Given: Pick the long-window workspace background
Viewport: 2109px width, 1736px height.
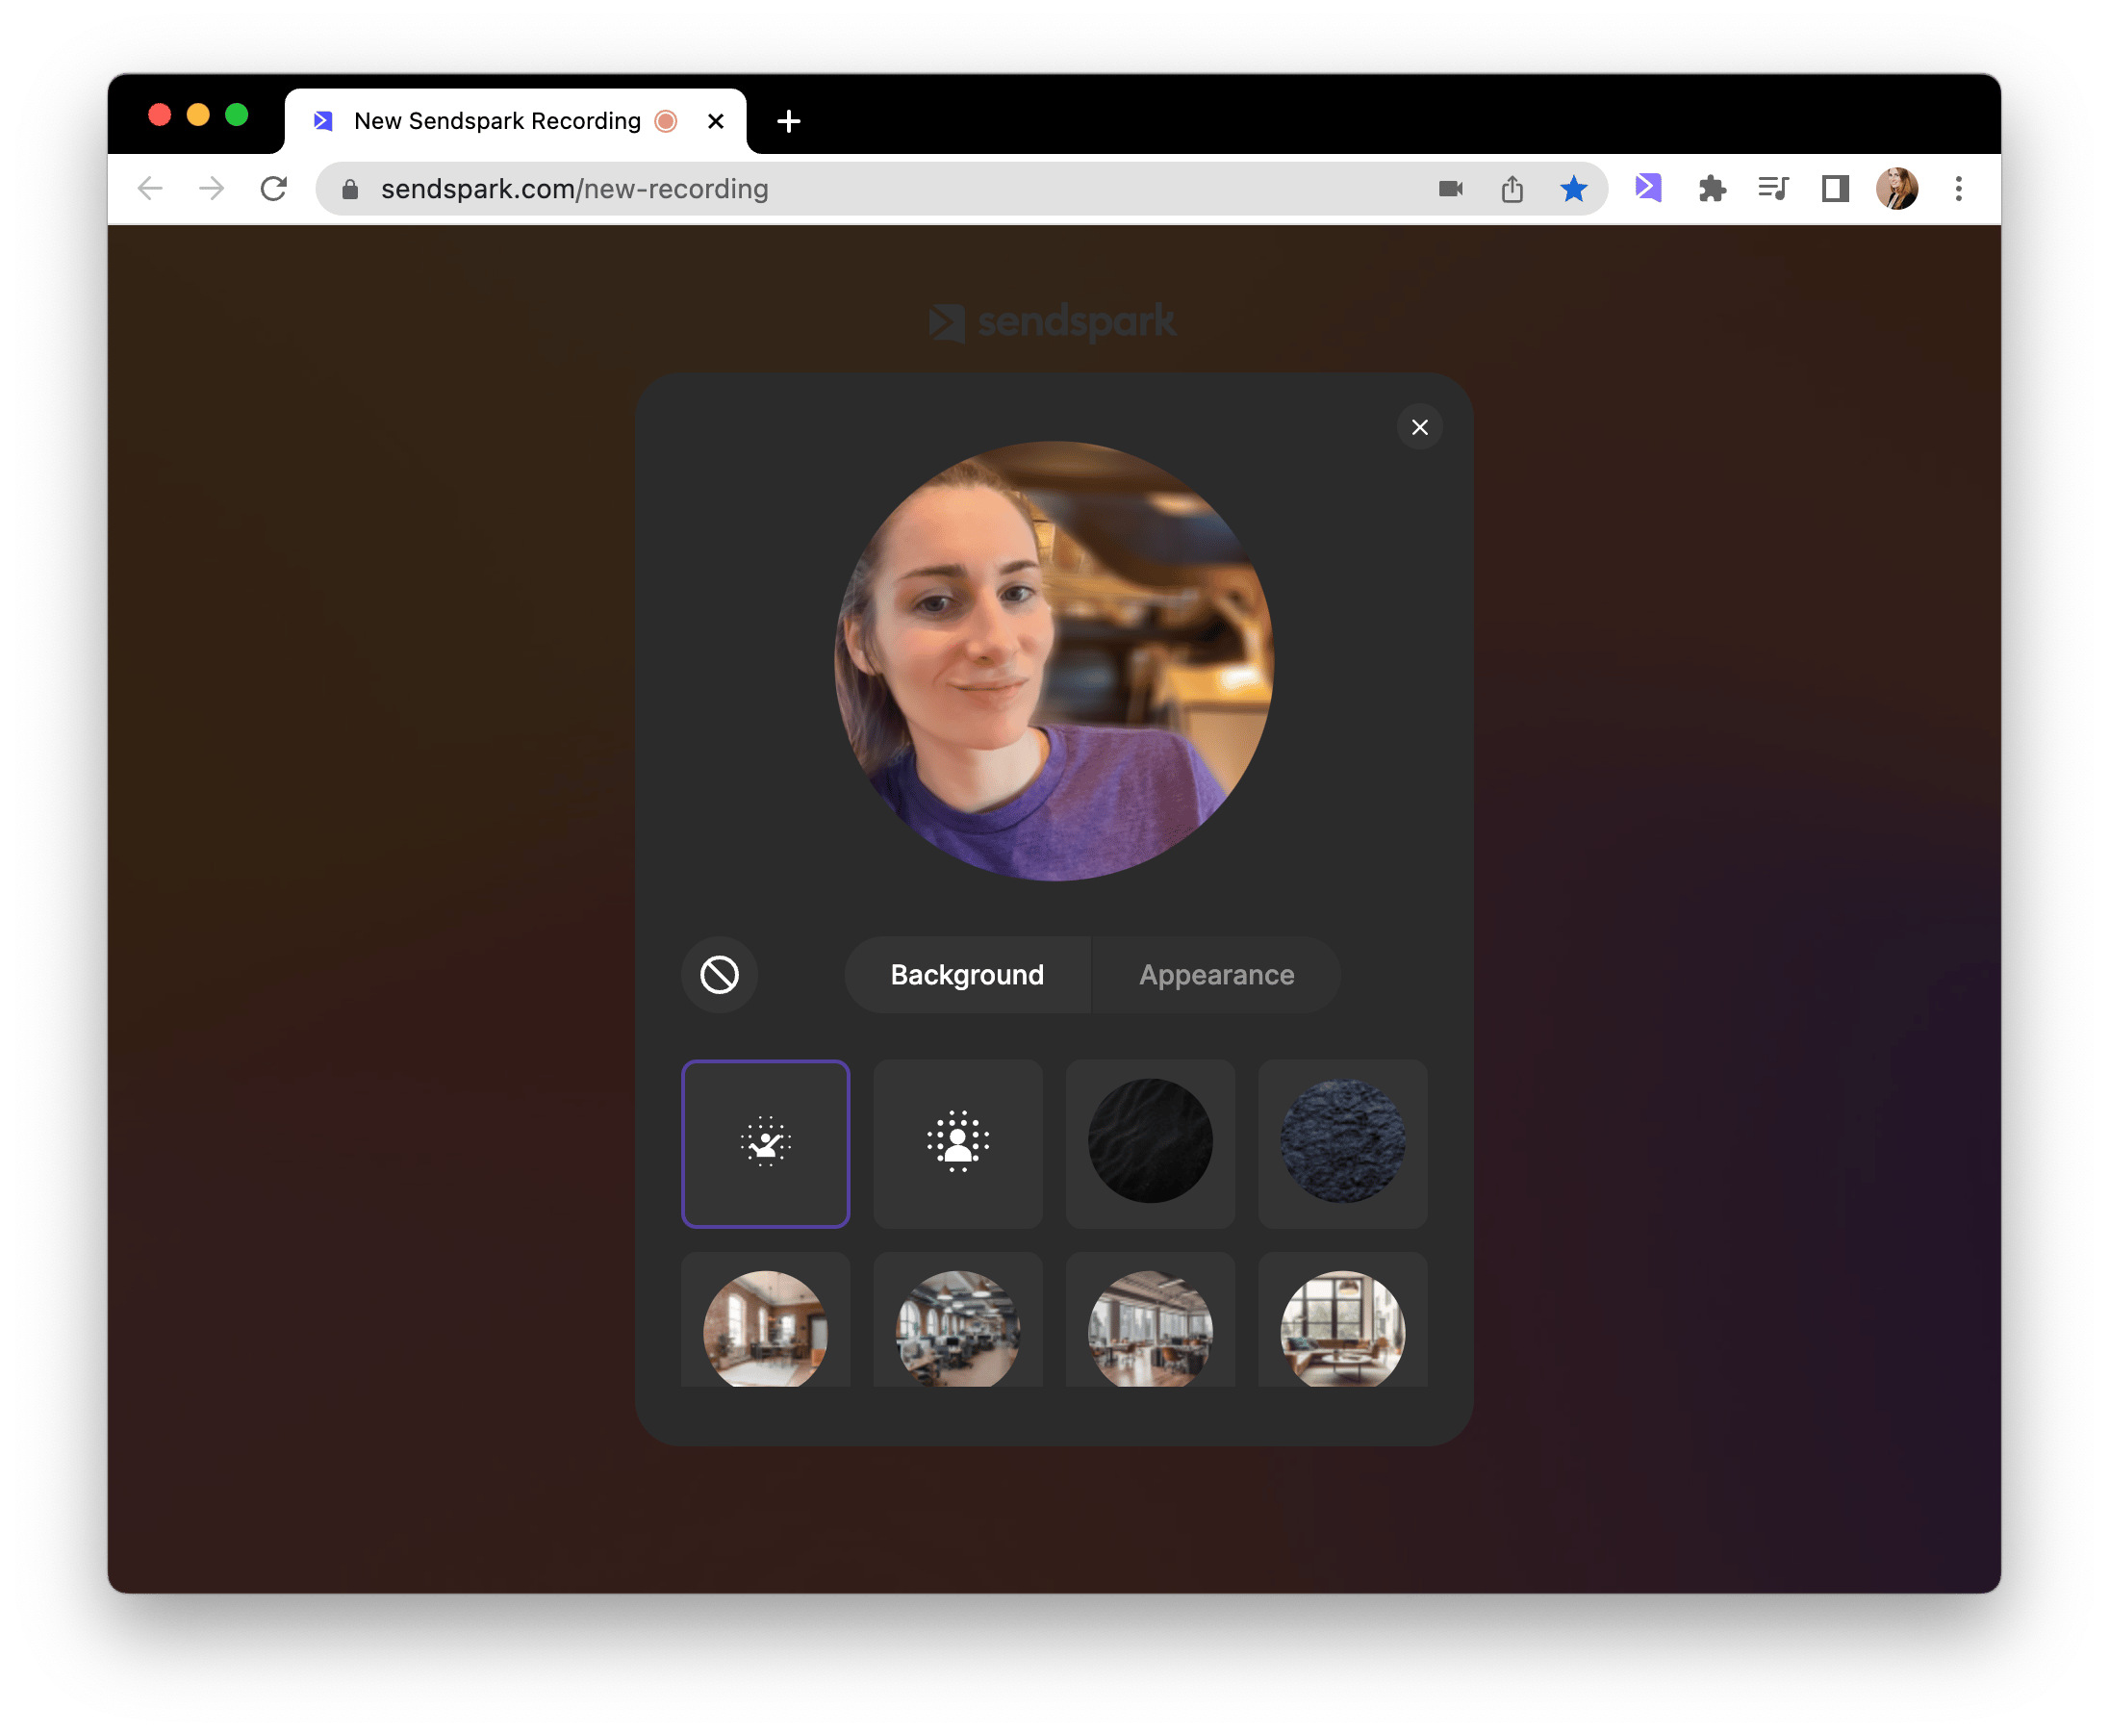Looking at the screenshot, I should point(1150,1320).
